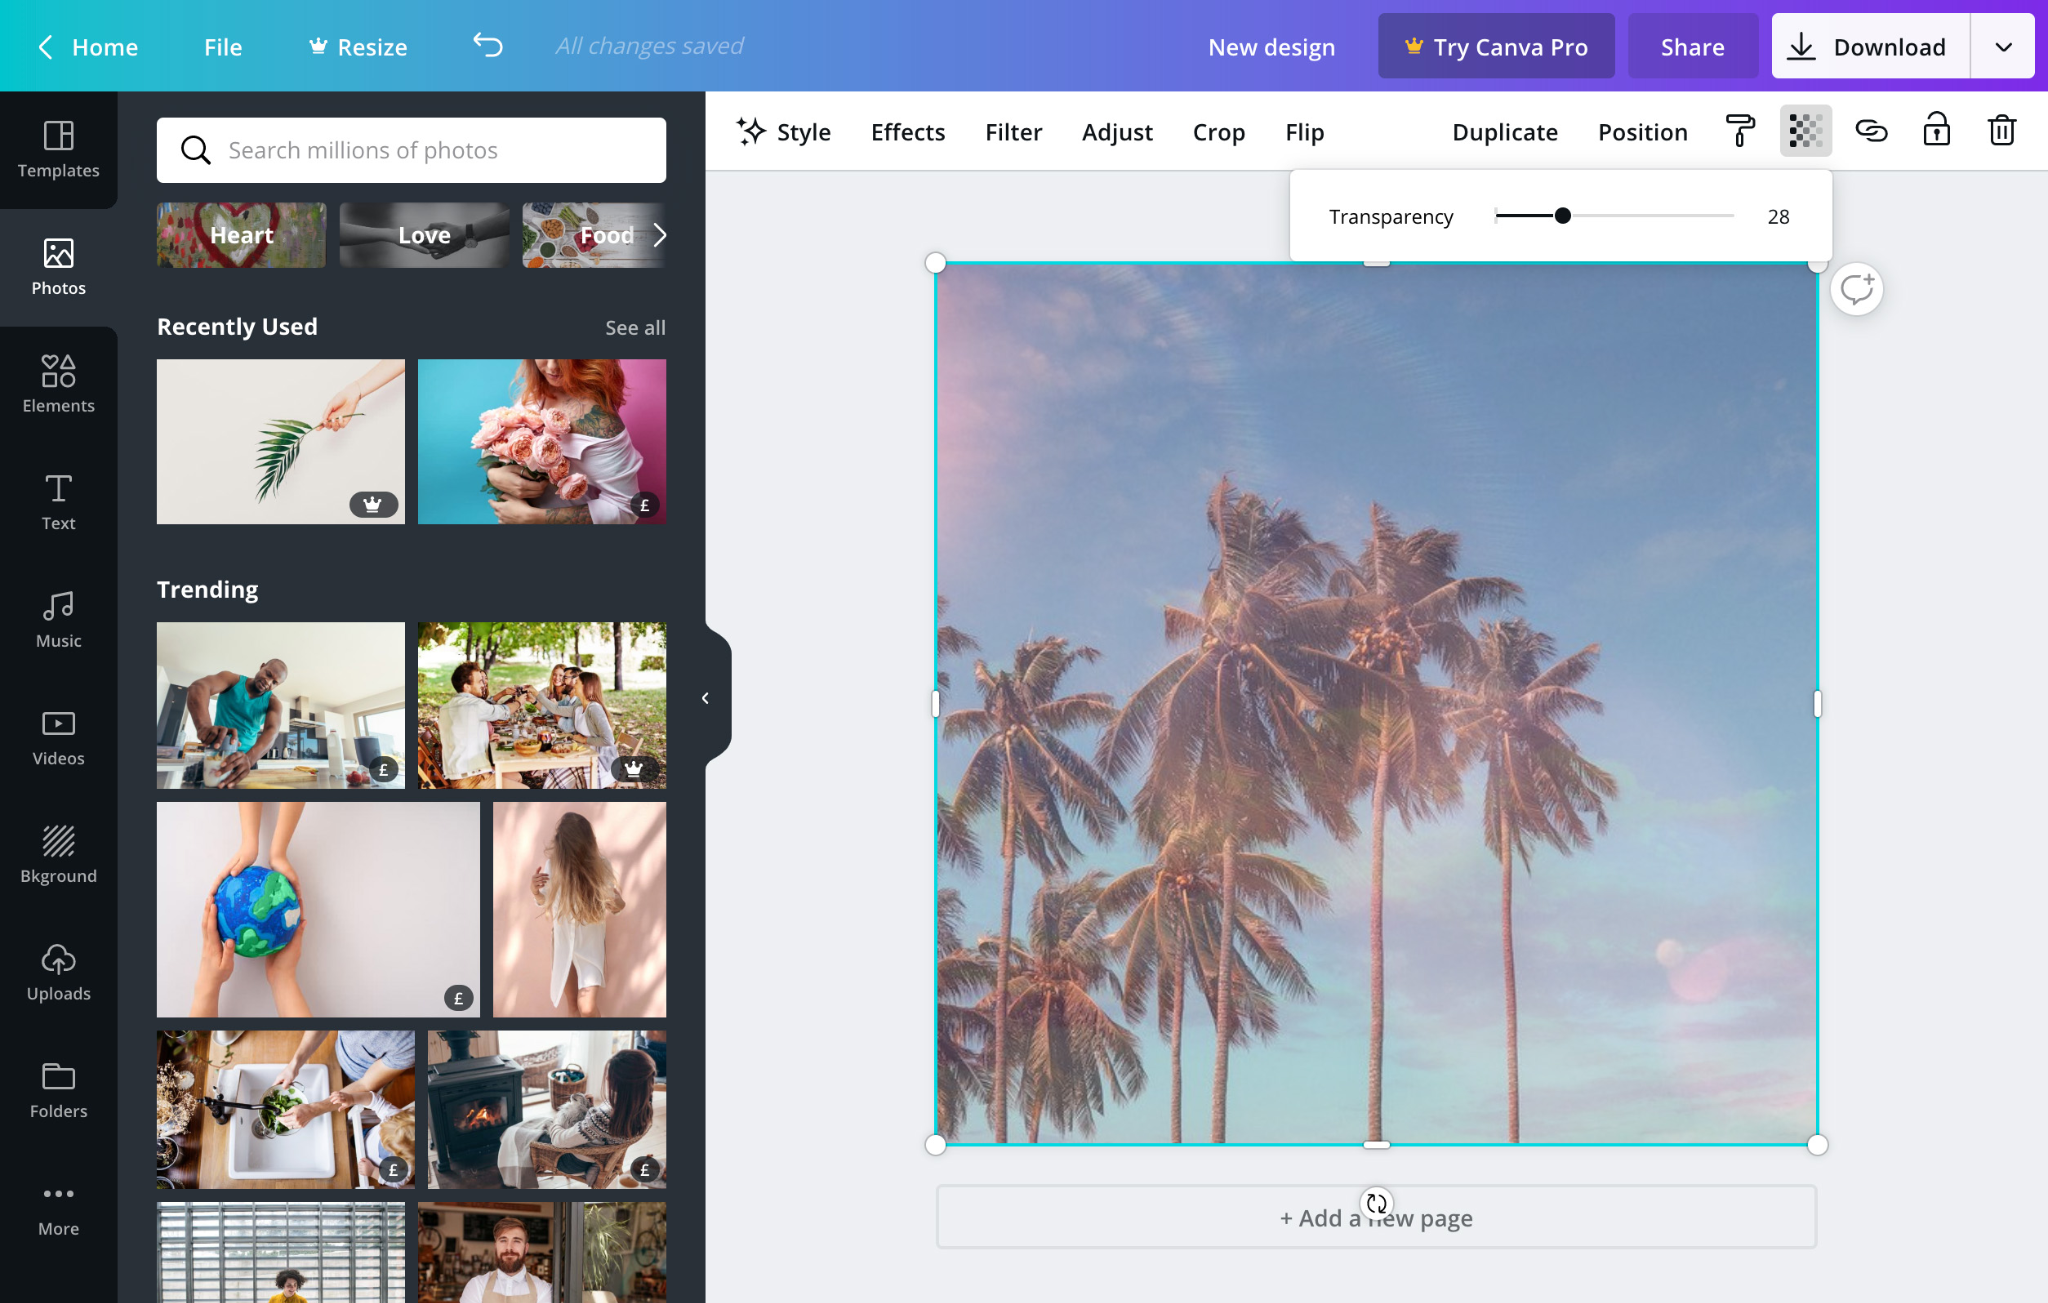Click the Flip tool icon
This screenshot has height=1303, width=2048.
[x=1303, y=131]
